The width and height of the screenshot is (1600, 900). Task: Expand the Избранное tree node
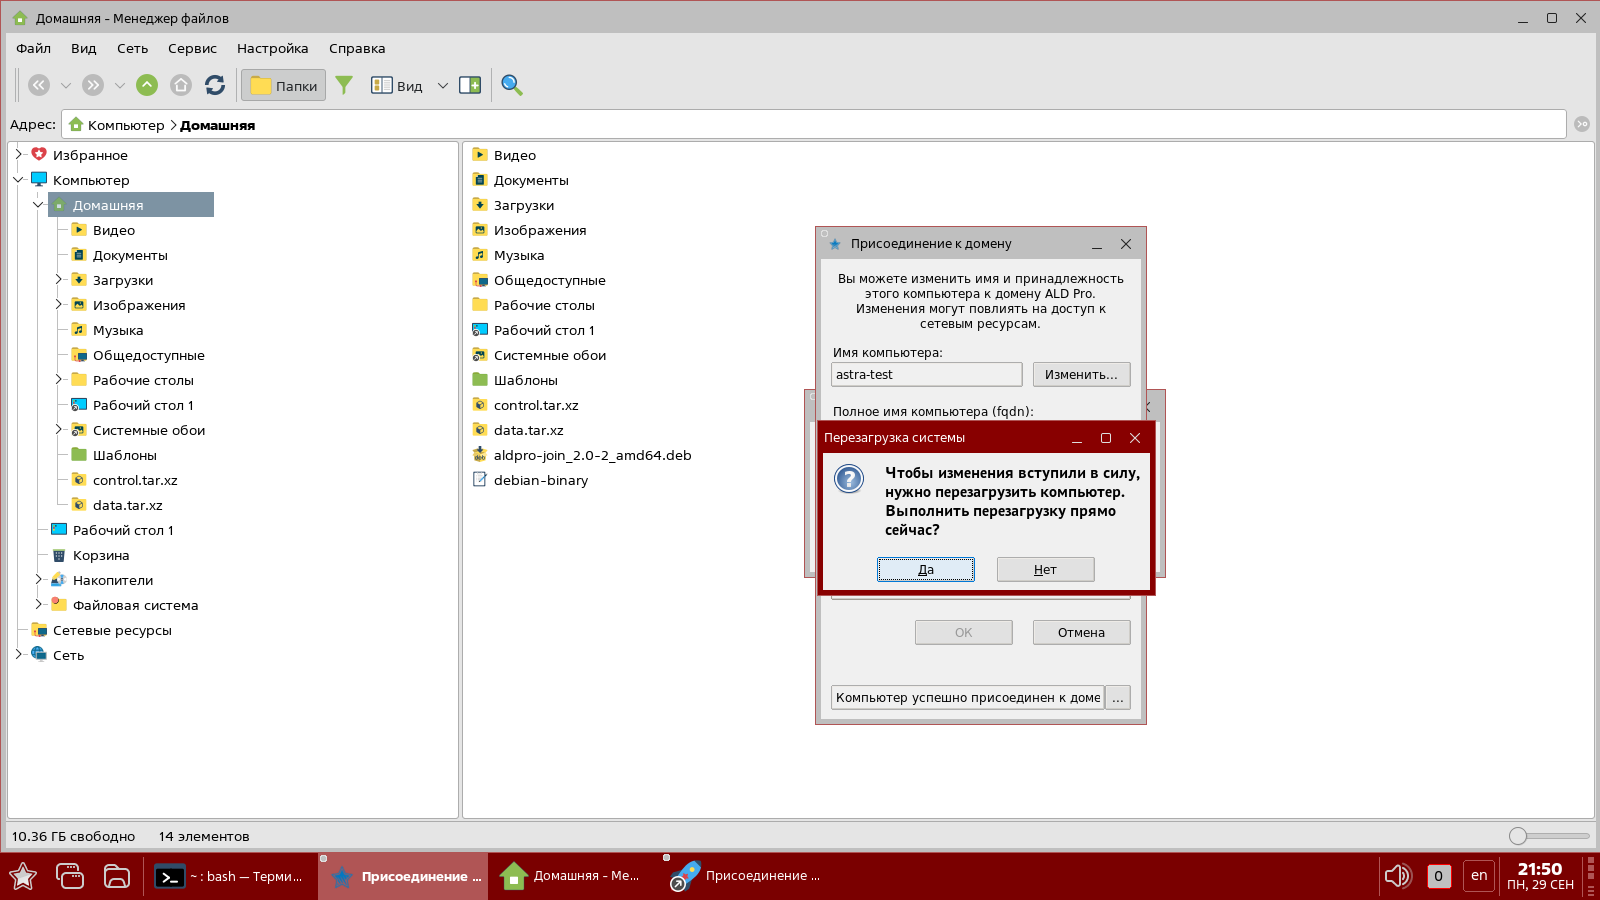18,155
